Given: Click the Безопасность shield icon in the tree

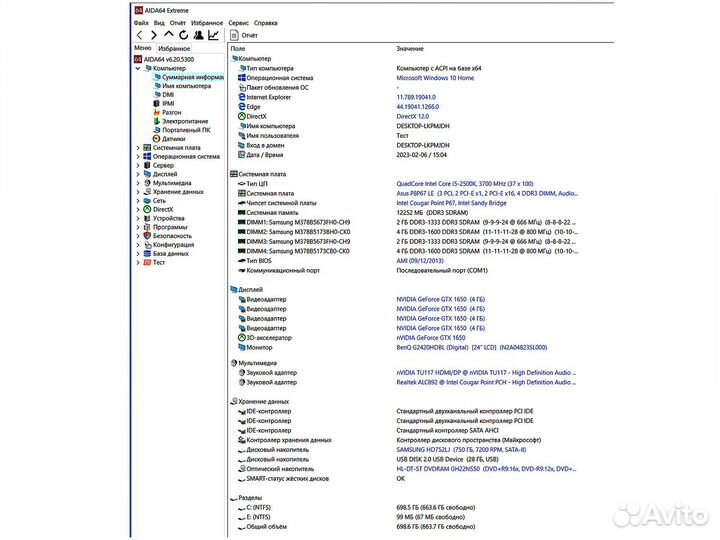Looking at the screenshot, I should [147, 236].
